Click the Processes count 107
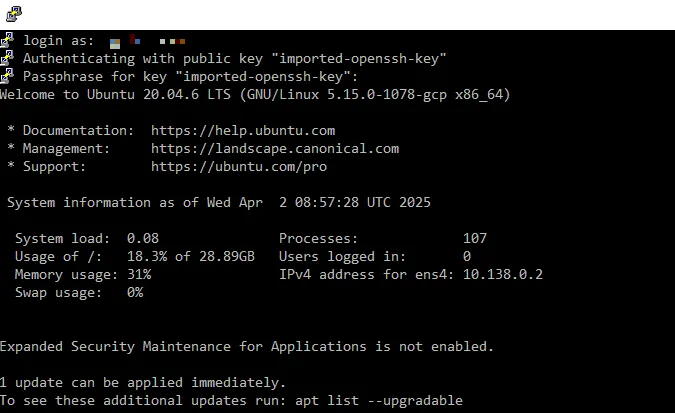Viewport: 675px width, 413px height. point(475,238)
